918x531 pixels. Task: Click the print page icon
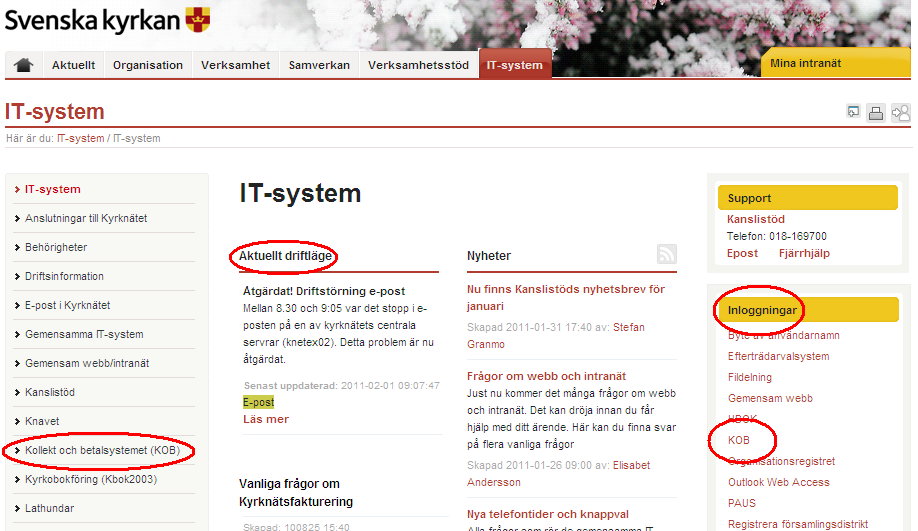tap(876, 113)
